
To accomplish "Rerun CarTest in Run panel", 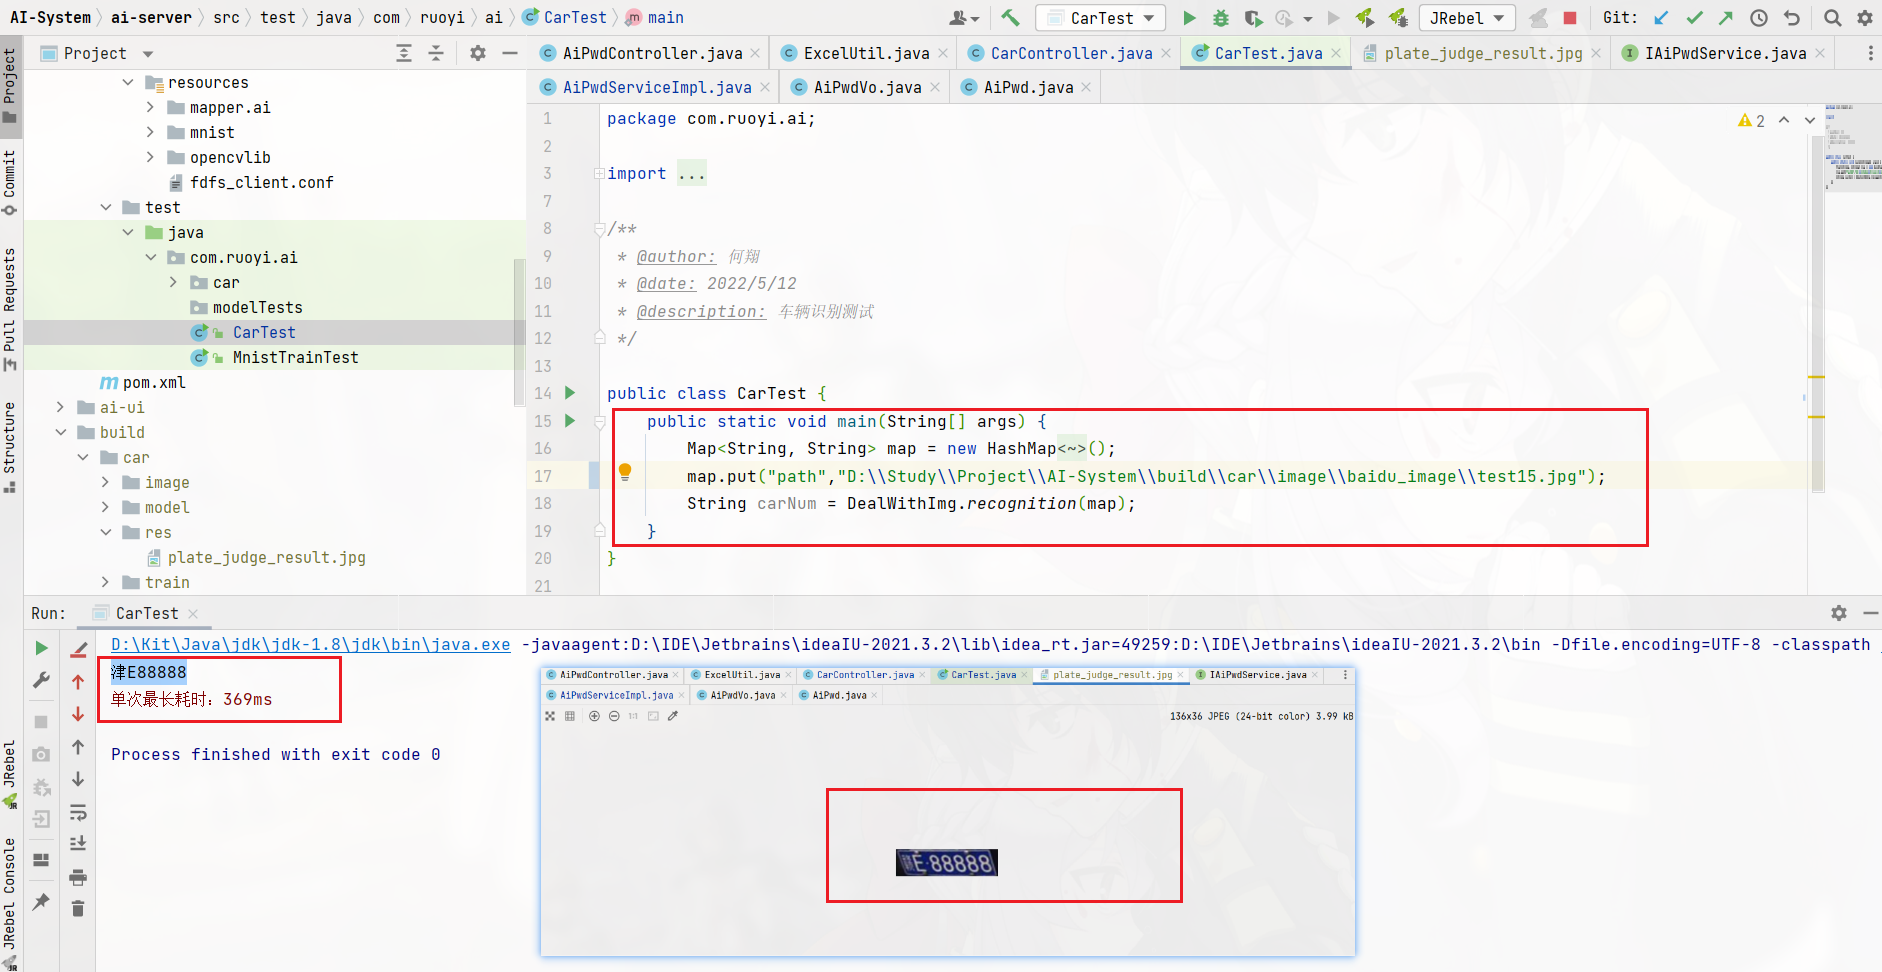I will (x=41, y=648).
